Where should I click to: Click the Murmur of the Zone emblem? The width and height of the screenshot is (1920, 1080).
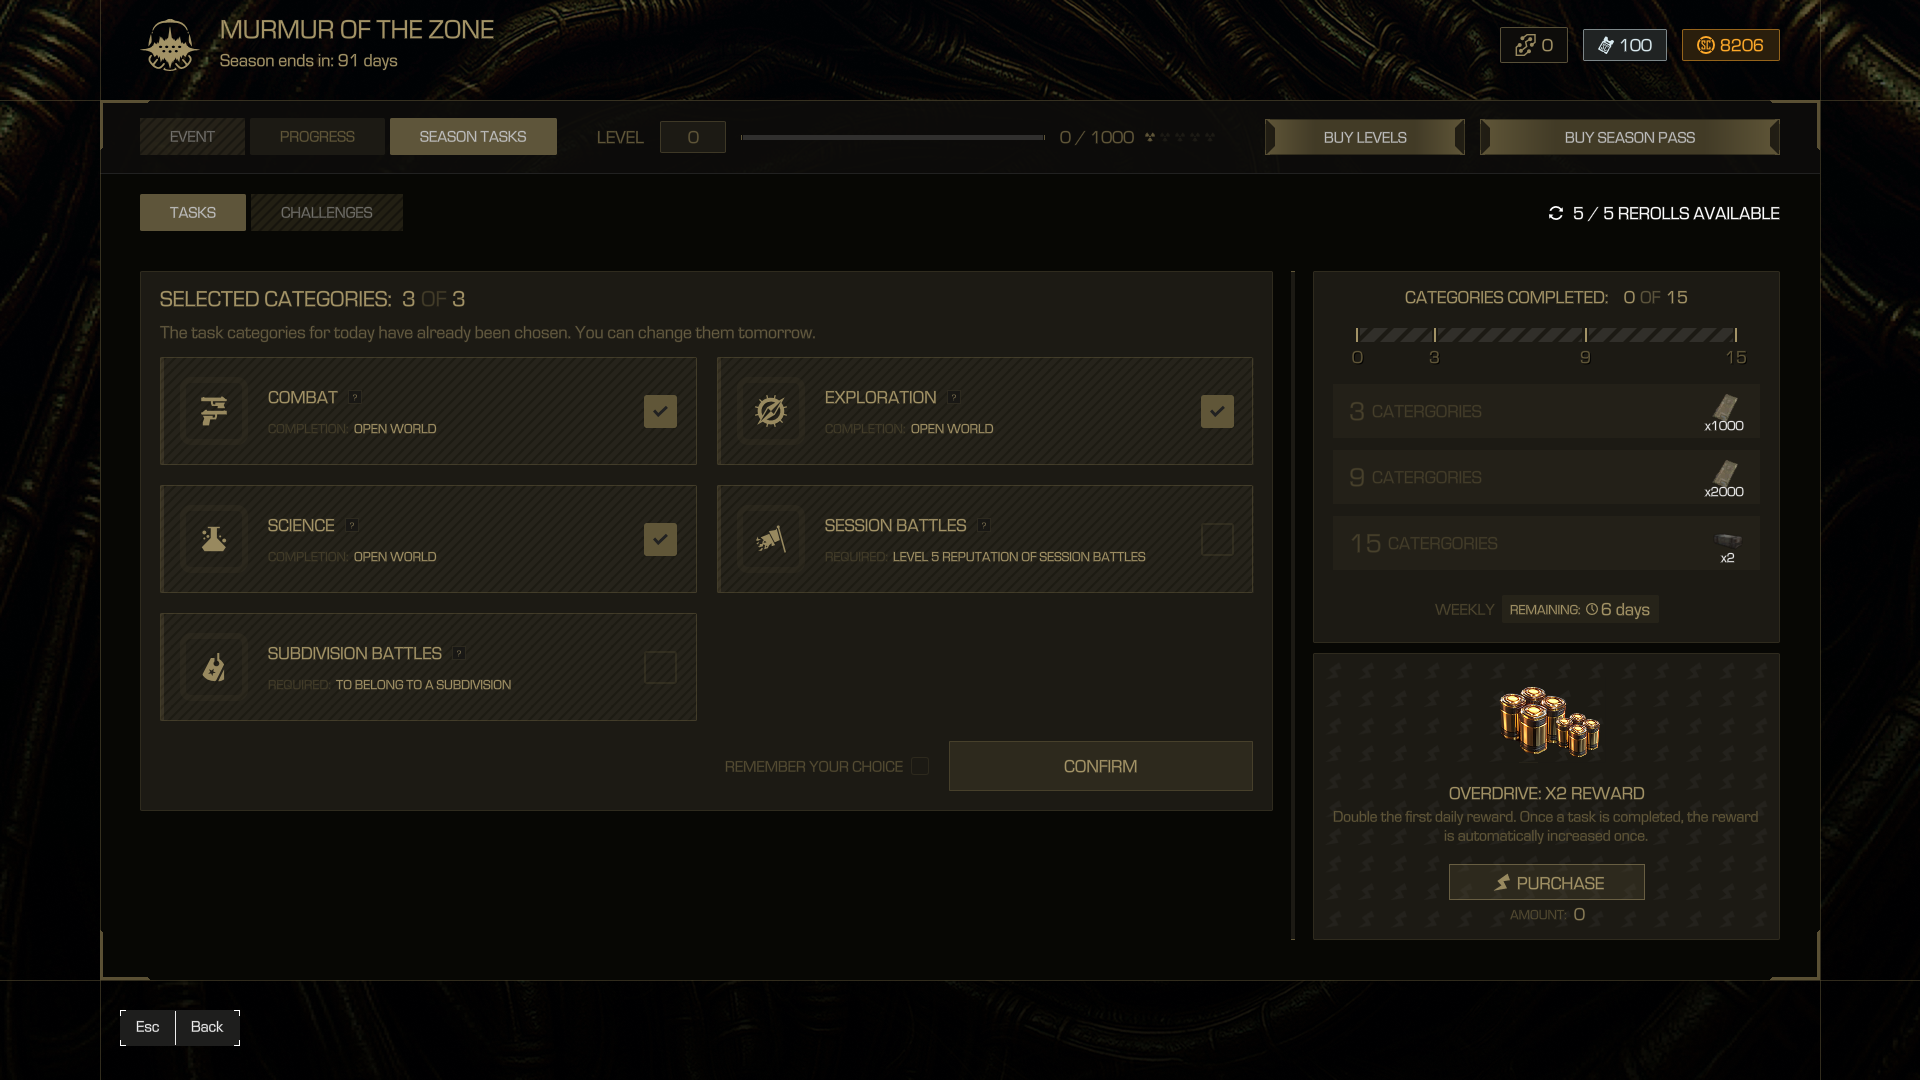pyautogui.click(x=169, y=46)
